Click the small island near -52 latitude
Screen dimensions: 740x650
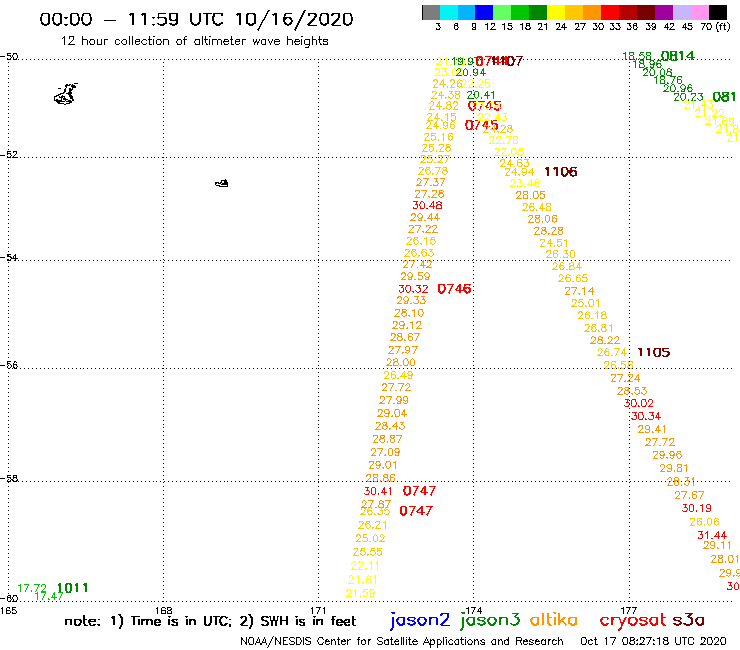pos(222,183)
